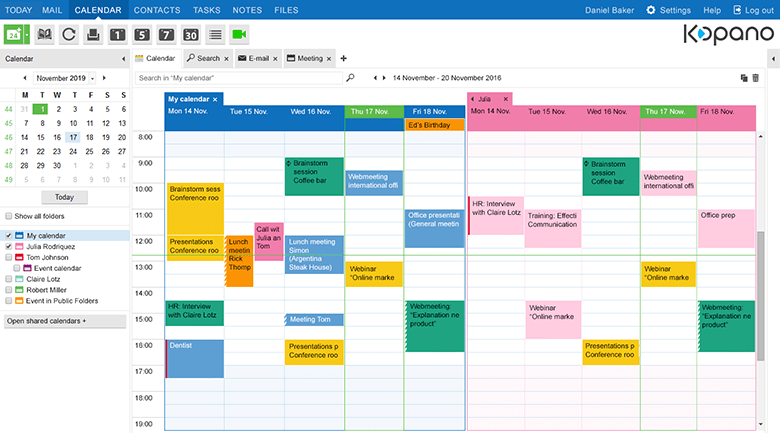
Task: Open the TODAY menu item
Action: [x=18, y=10]
